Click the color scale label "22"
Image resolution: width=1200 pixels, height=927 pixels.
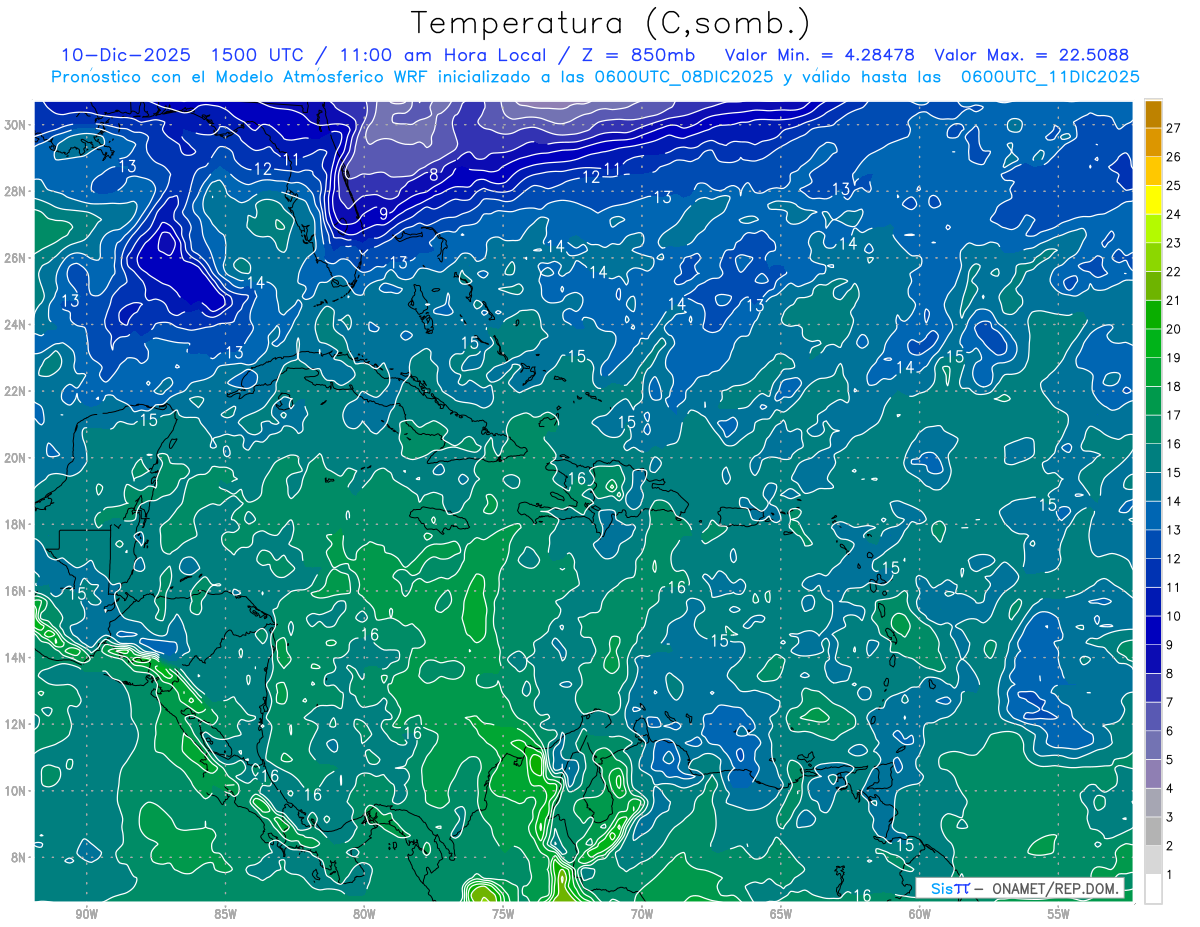click(x=1173, y=271)
